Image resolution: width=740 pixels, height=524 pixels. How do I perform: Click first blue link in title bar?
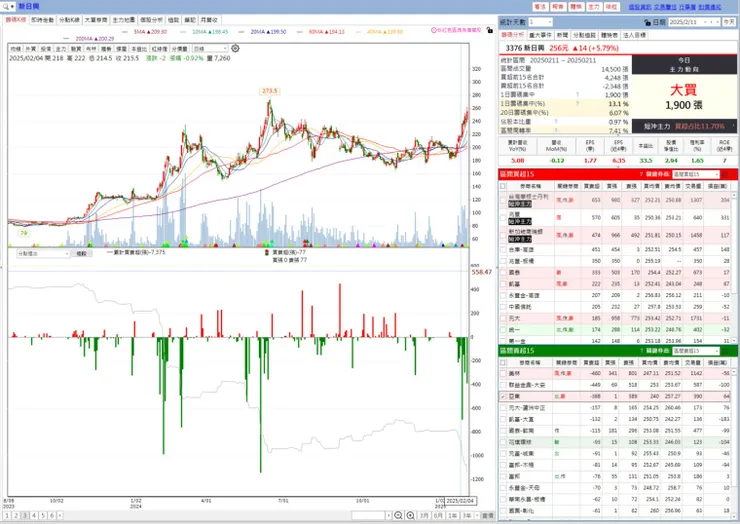coord(640,7)
